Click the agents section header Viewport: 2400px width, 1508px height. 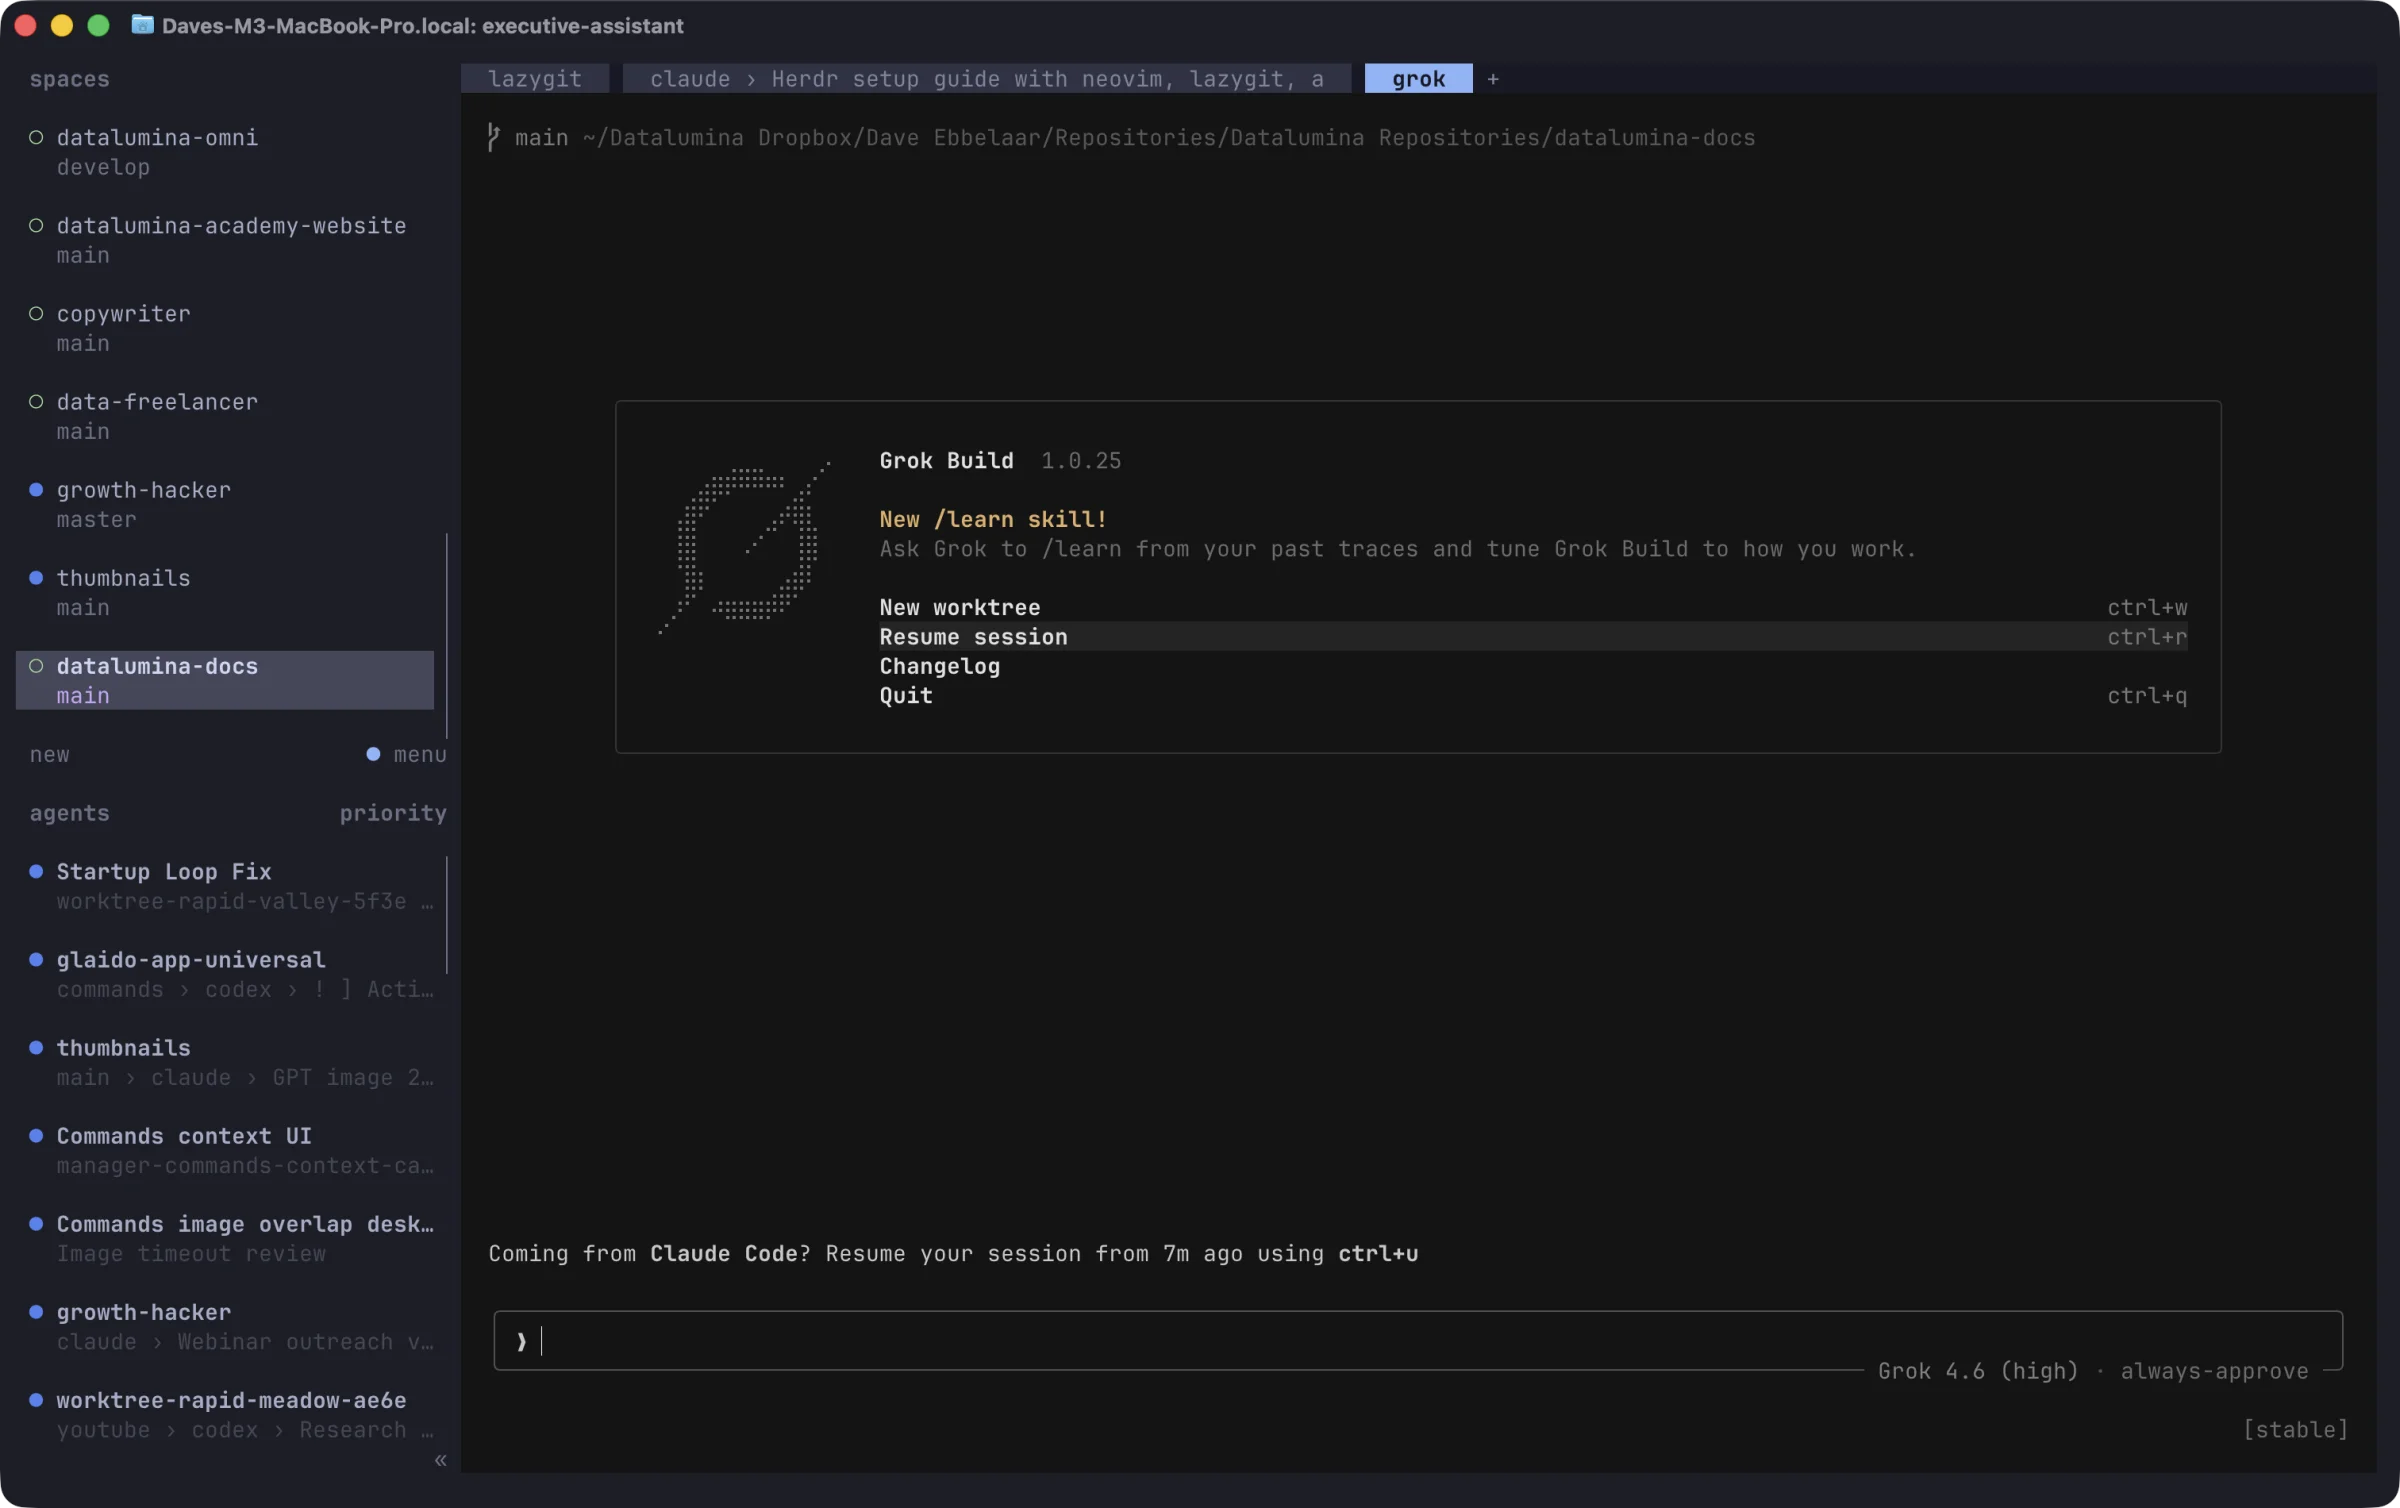click(x=69, y=813)
